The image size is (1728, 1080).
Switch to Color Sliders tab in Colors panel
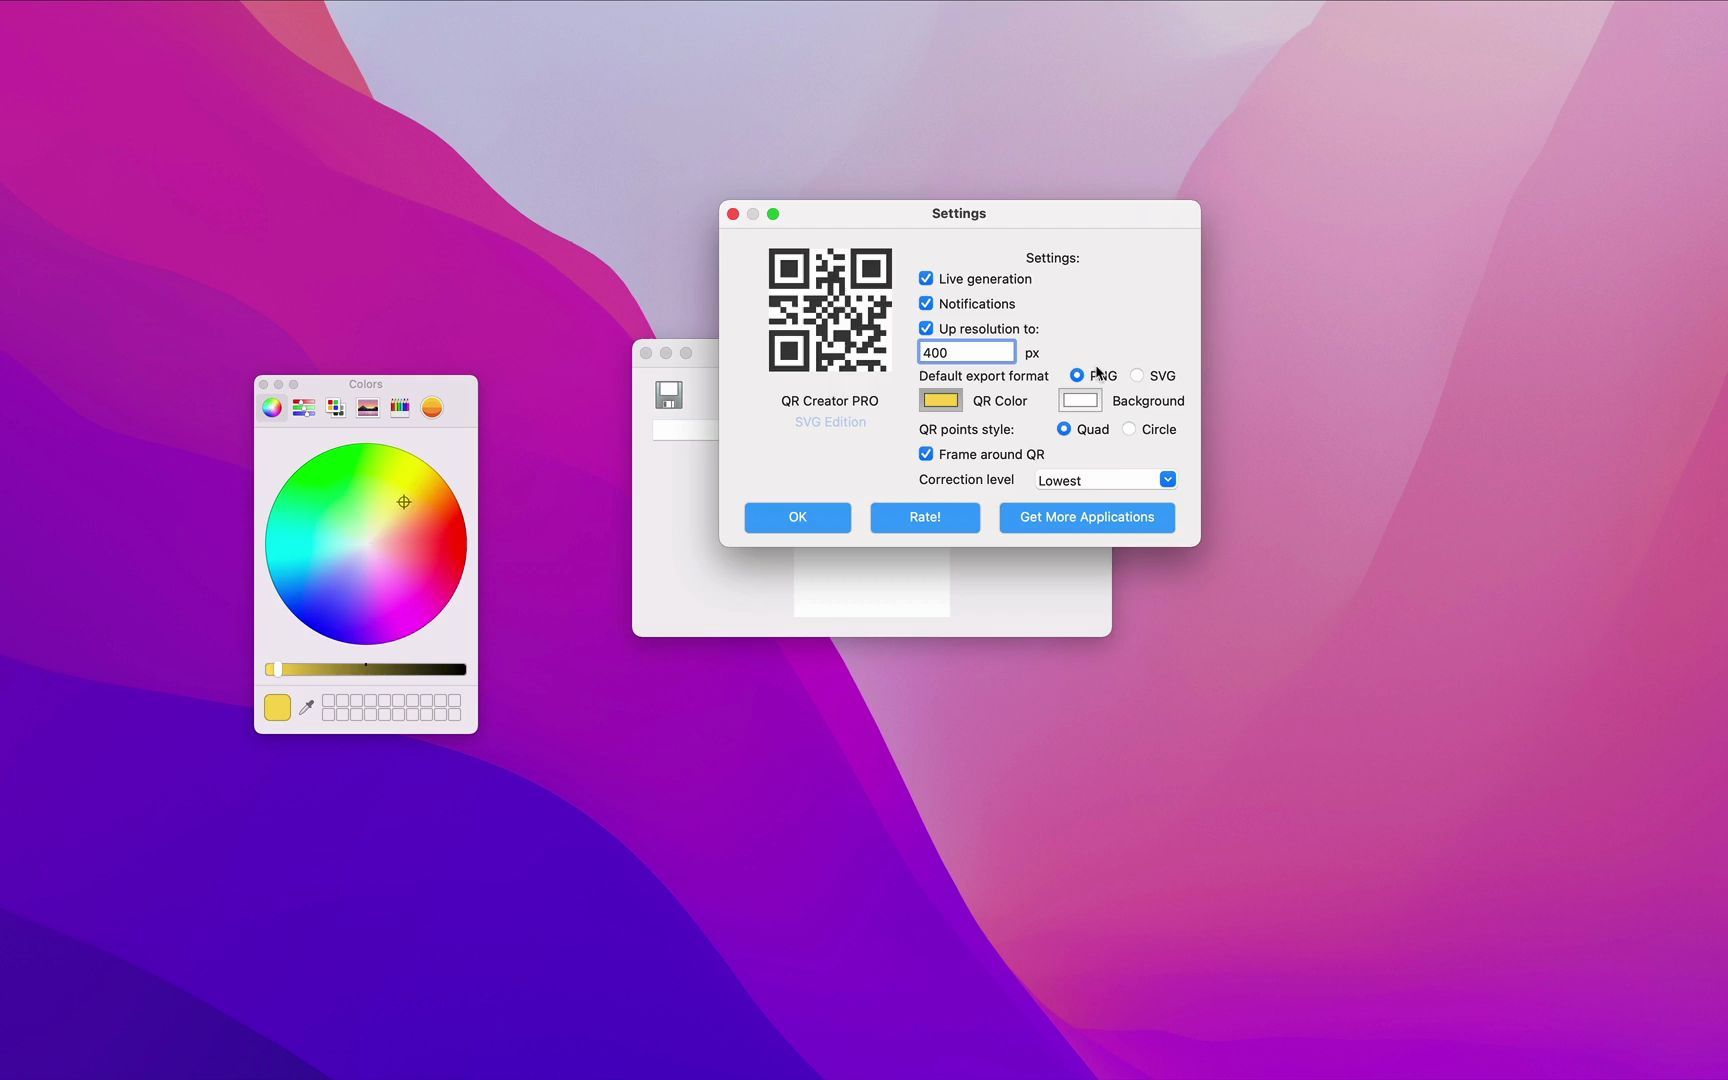(x=304, y=407)
